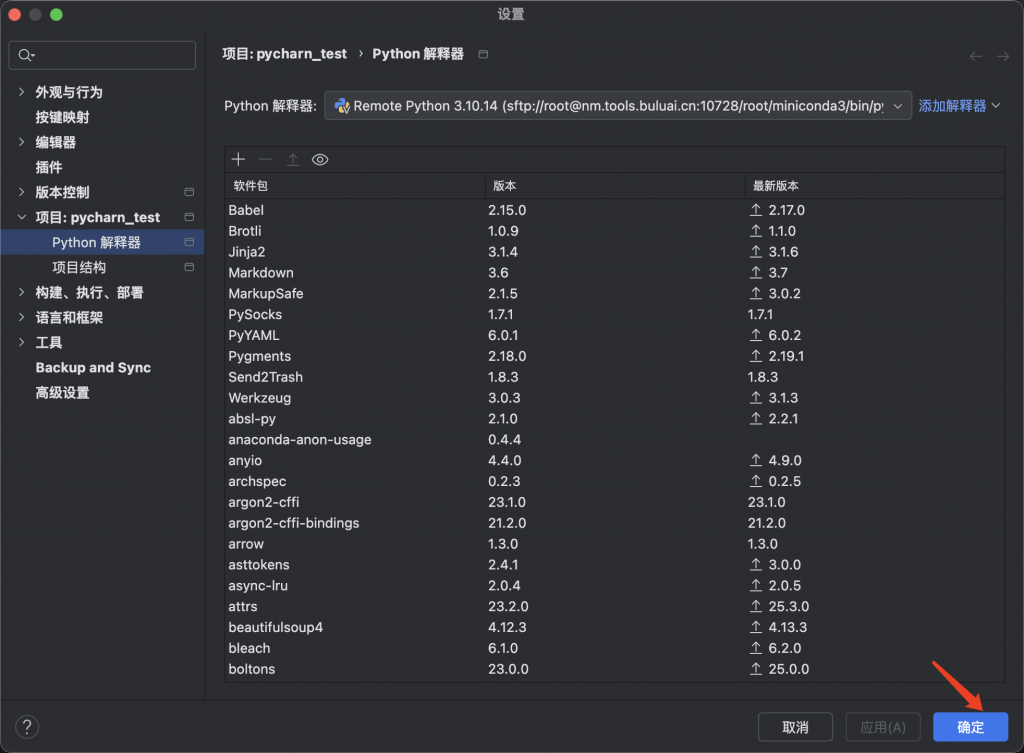Open the 添加解释器 dropdown link
Image resolution: width=1024 pixels, height=753 pixels.
[x=959, y=106]
